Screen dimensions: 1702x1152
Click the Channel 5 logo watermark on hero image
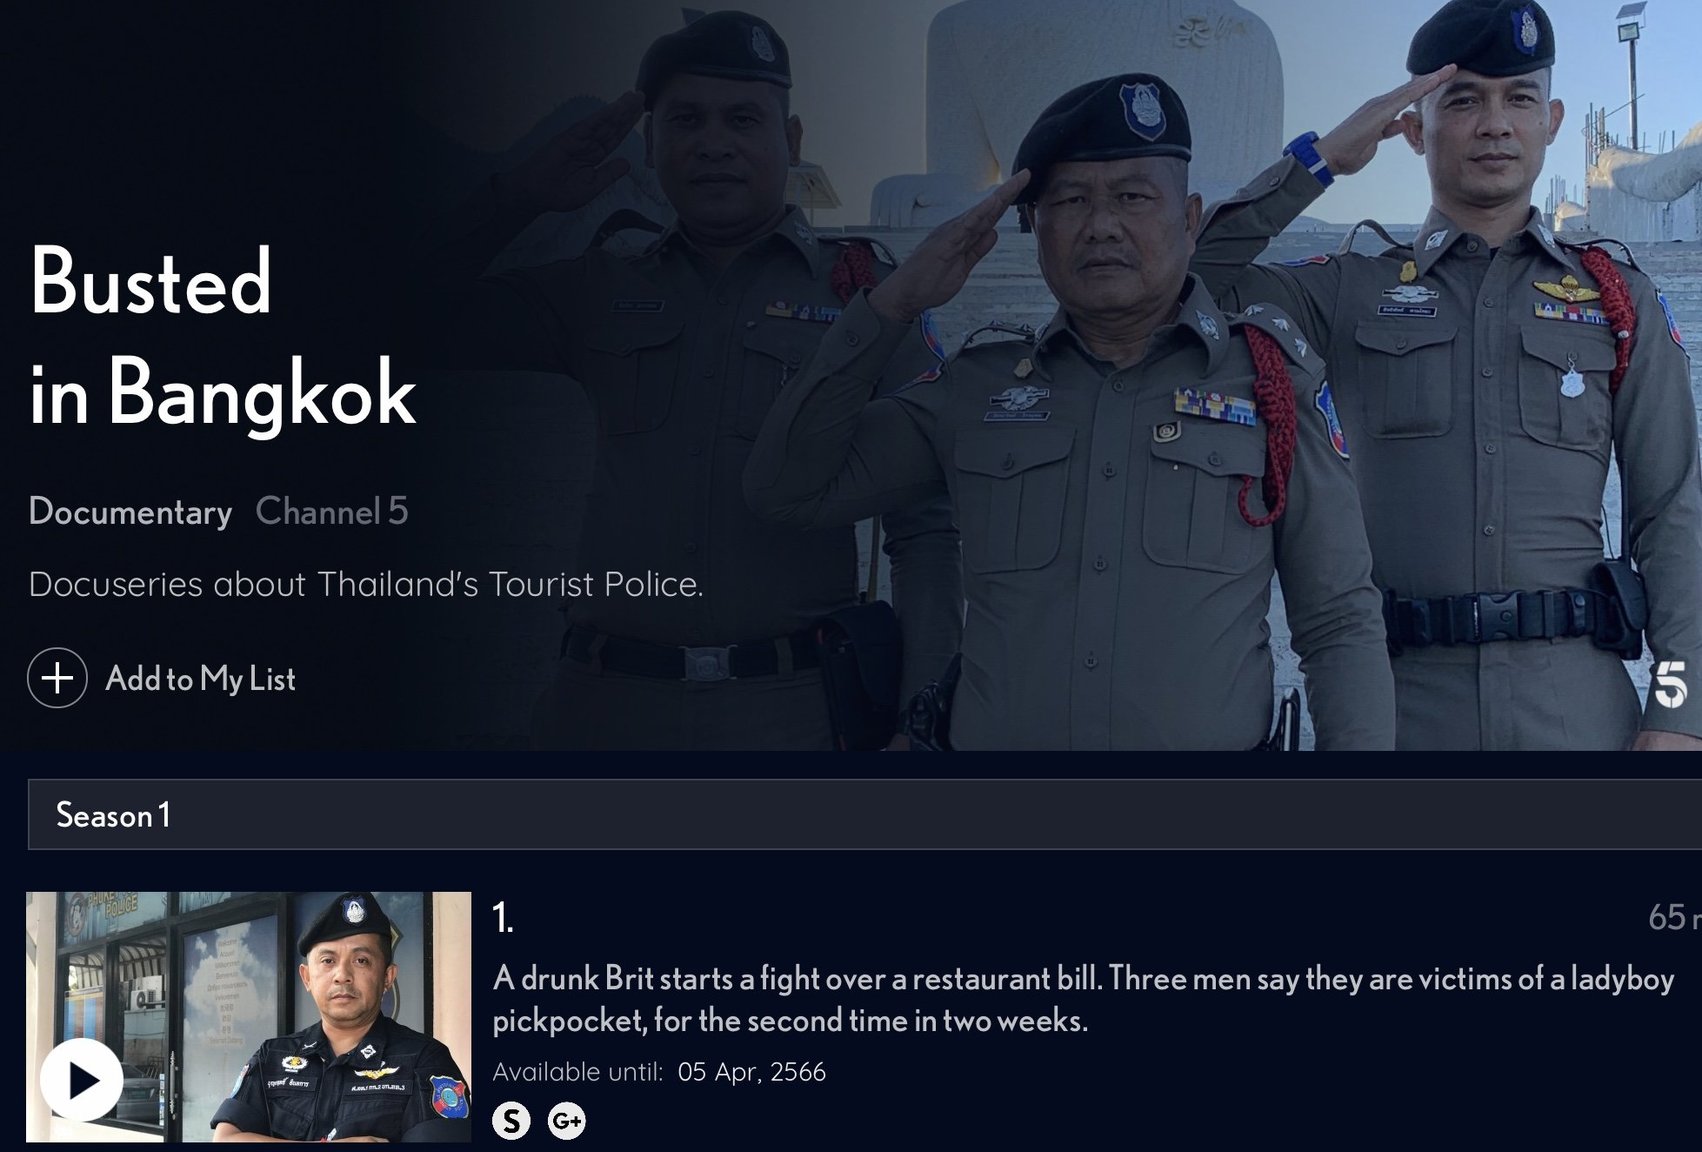tap(1670, 685)
